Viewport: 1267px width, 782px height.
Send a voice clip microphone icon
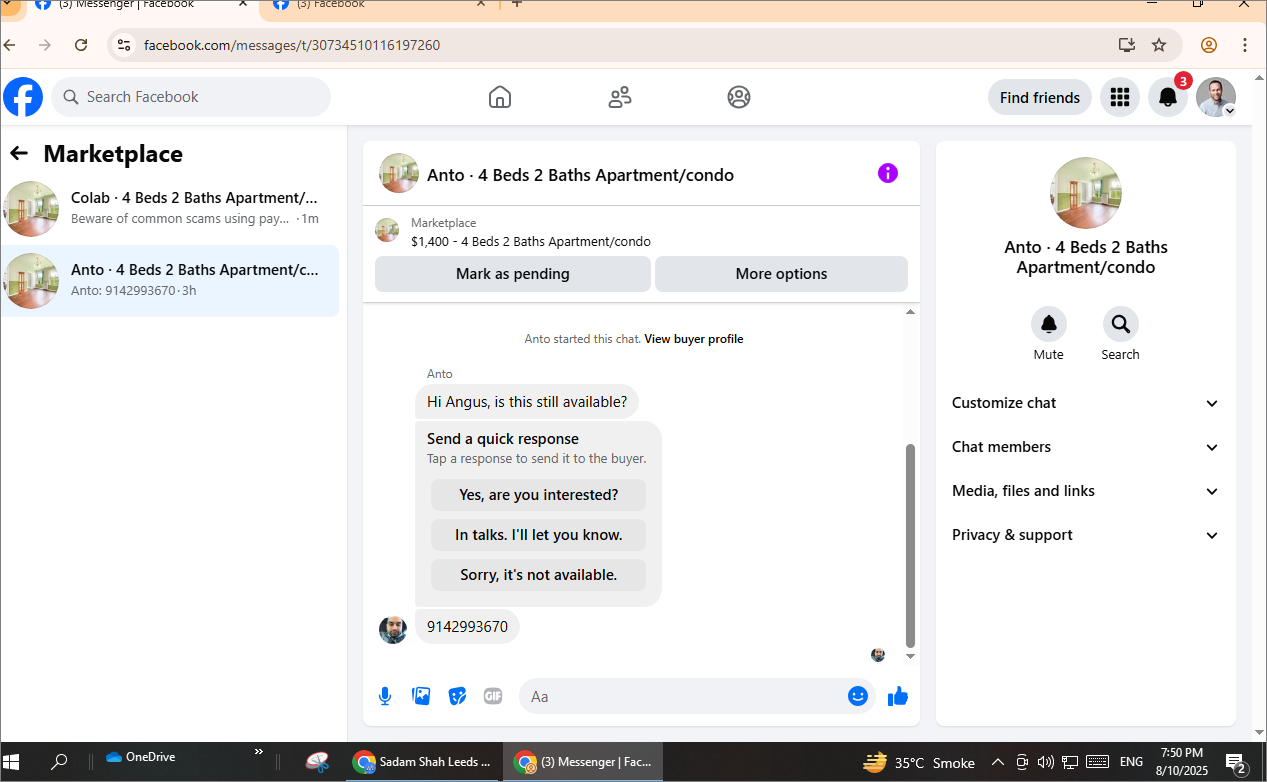coord(385,696)
